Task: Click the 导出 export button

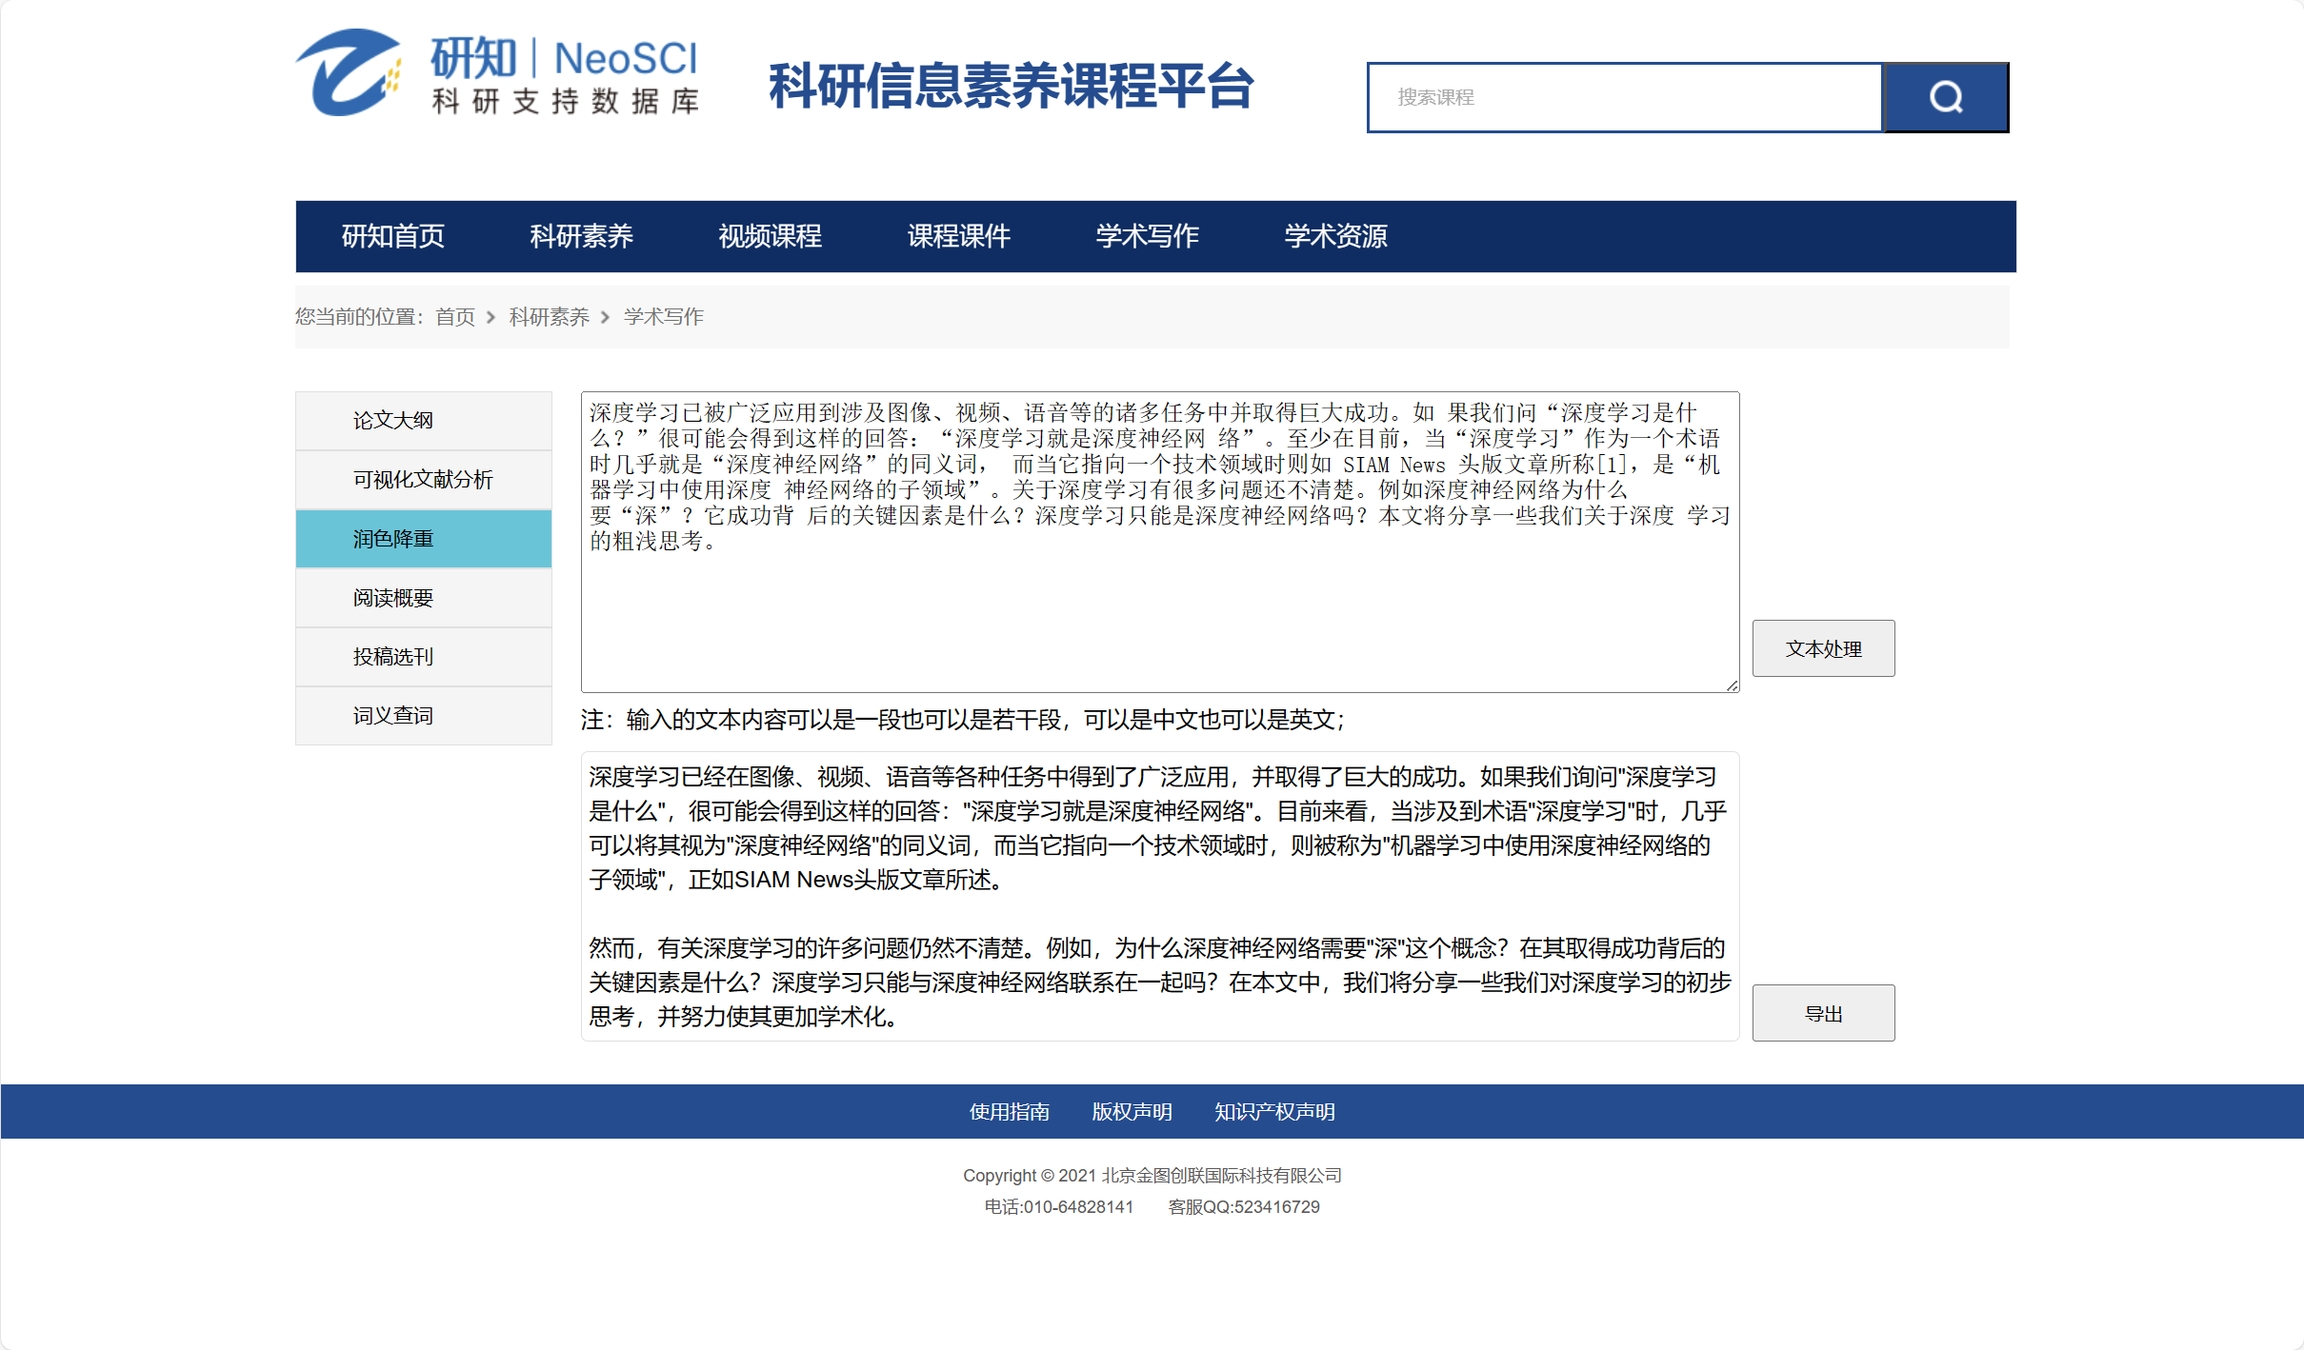Action: [1822, 1013]
